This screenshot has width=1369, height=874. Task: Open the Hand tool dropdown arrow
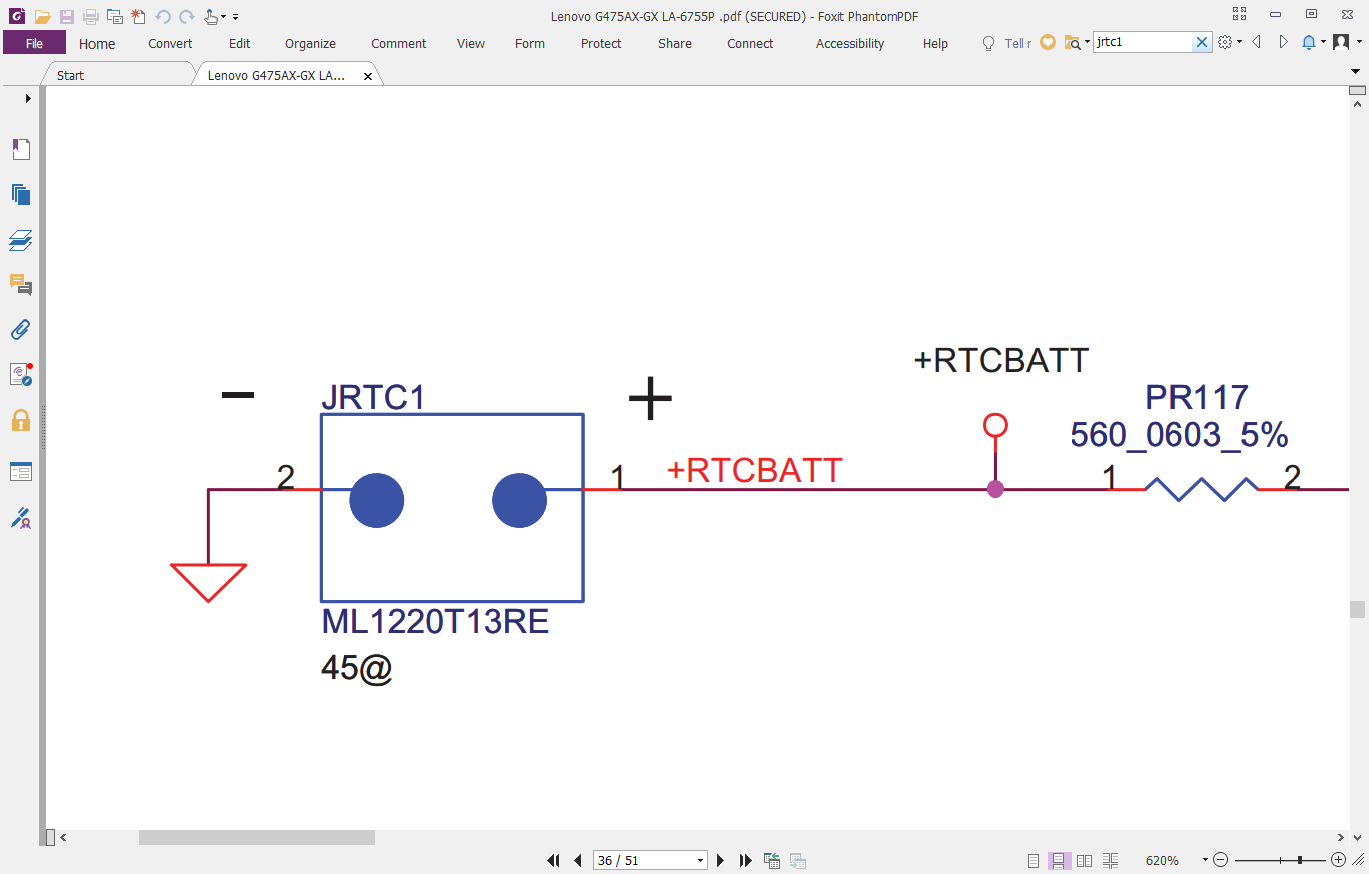[223, 17]
